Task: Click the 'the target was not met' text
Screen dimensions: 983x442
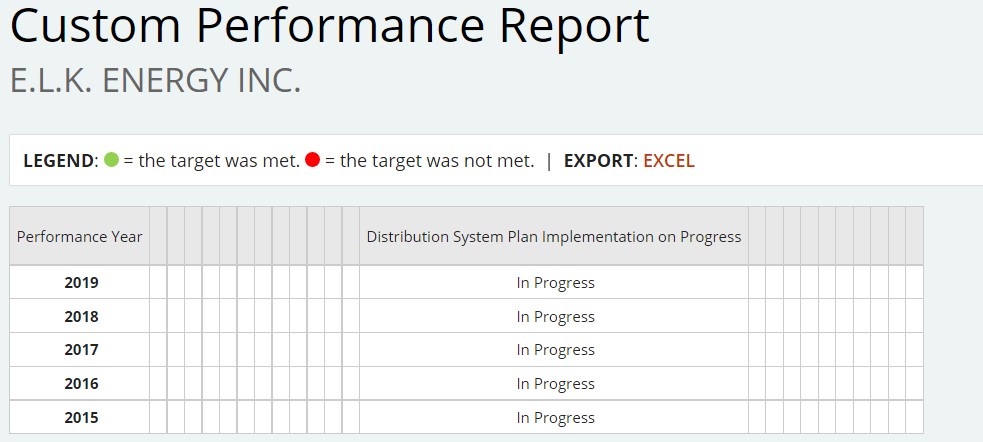Action: (x=437, y=161)
